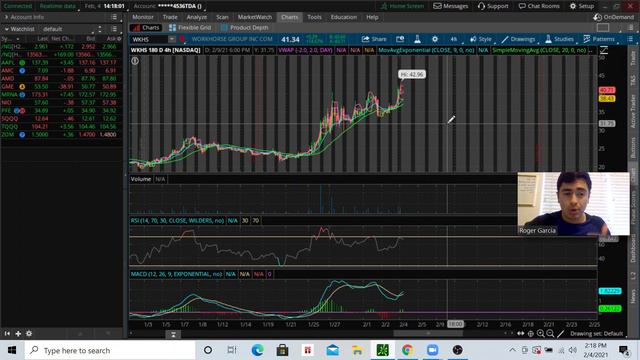Select NIO row in the watchlist

pos(61,102)
